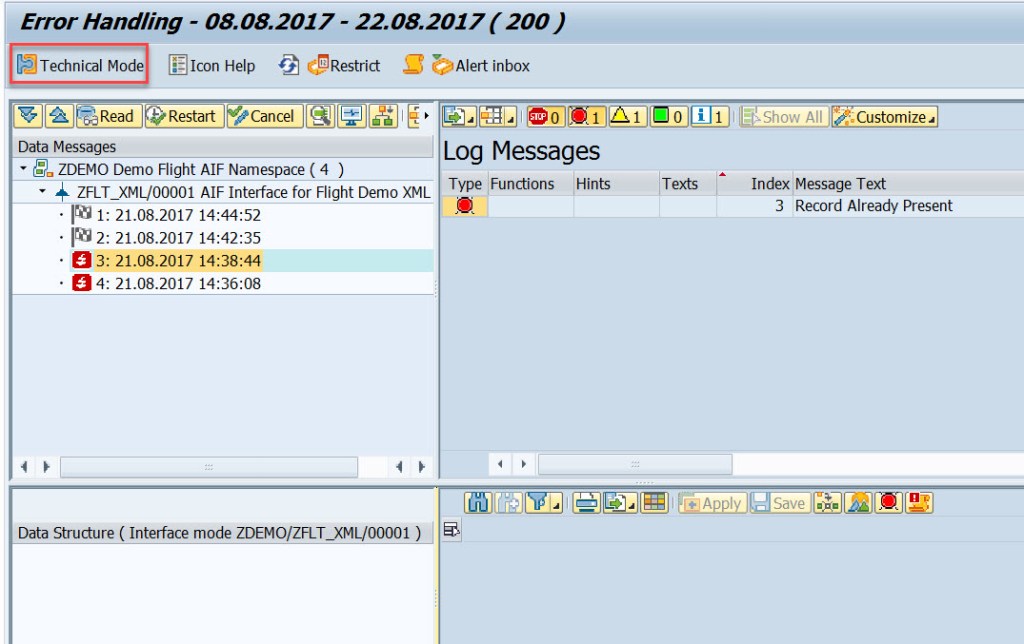Sort by the Index column header
The height and width of the screenshot is (644, 1024).
[754, 184]
